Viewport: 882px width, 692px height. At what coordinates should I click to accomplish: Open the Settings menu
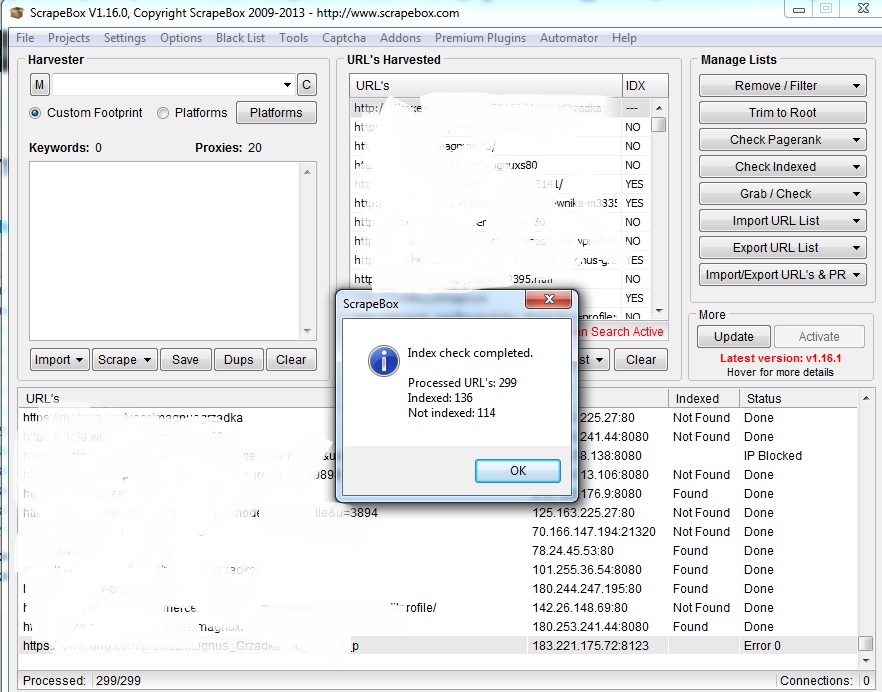point(124,38)
